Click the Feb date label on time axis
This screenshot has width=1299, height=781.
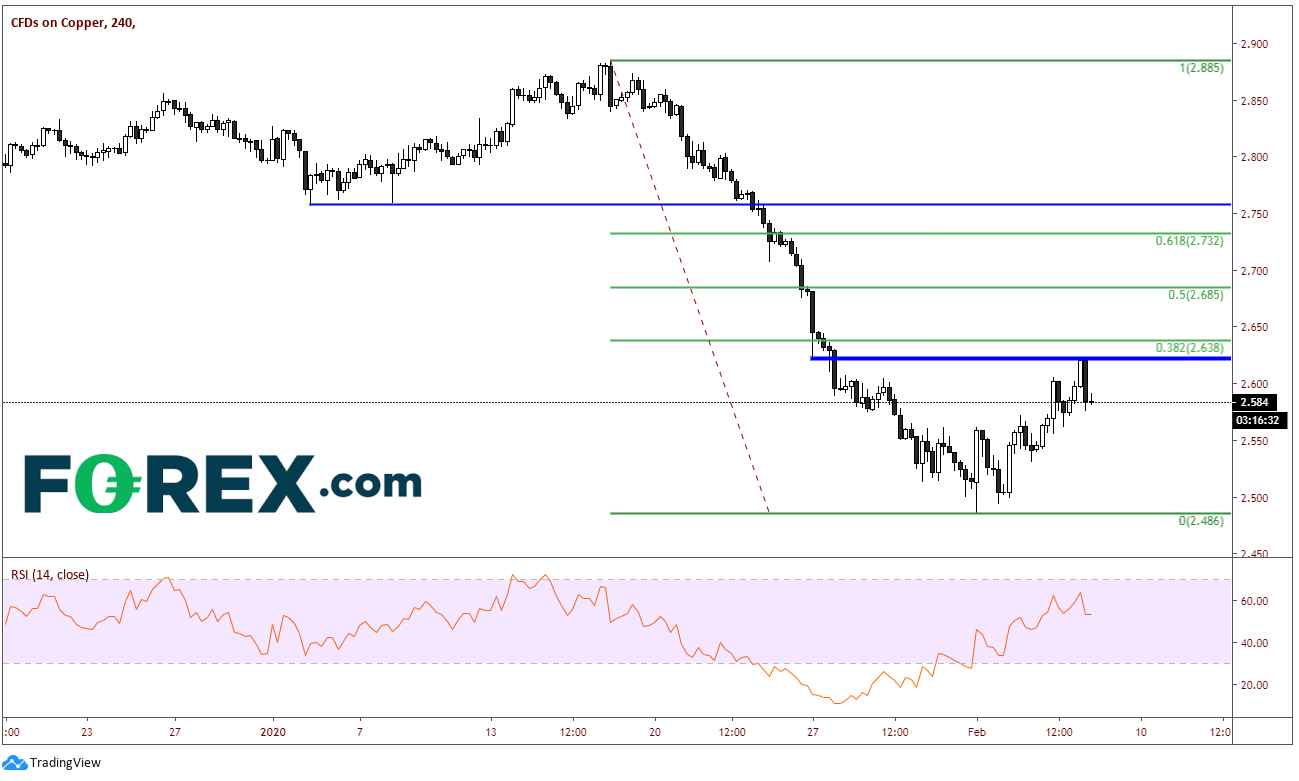(976, 731)
